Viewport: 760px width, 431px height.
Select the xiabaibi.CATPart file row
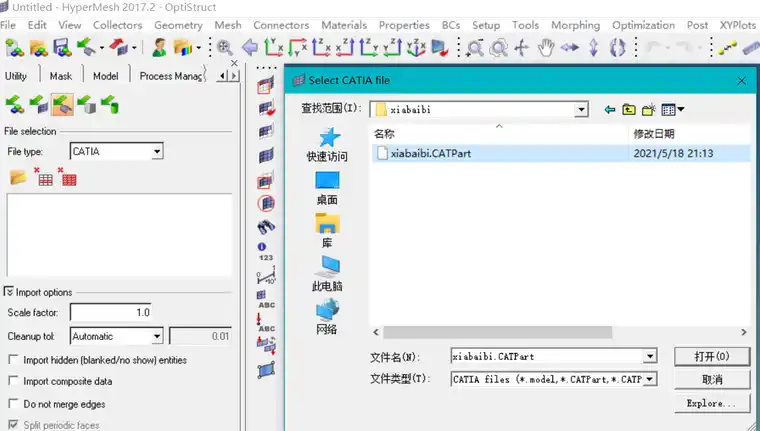(561, 153)
